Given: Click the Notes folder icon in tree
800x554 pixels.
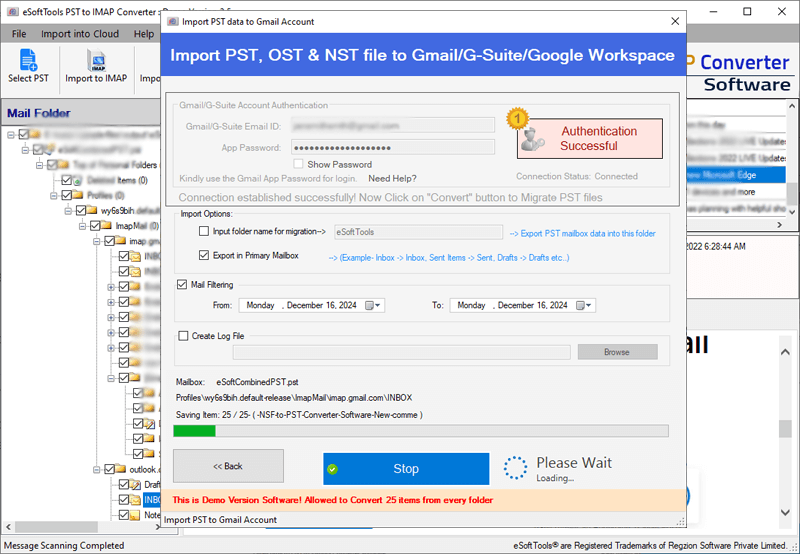Looking at the screenshot, I should [x=135, y=515].
